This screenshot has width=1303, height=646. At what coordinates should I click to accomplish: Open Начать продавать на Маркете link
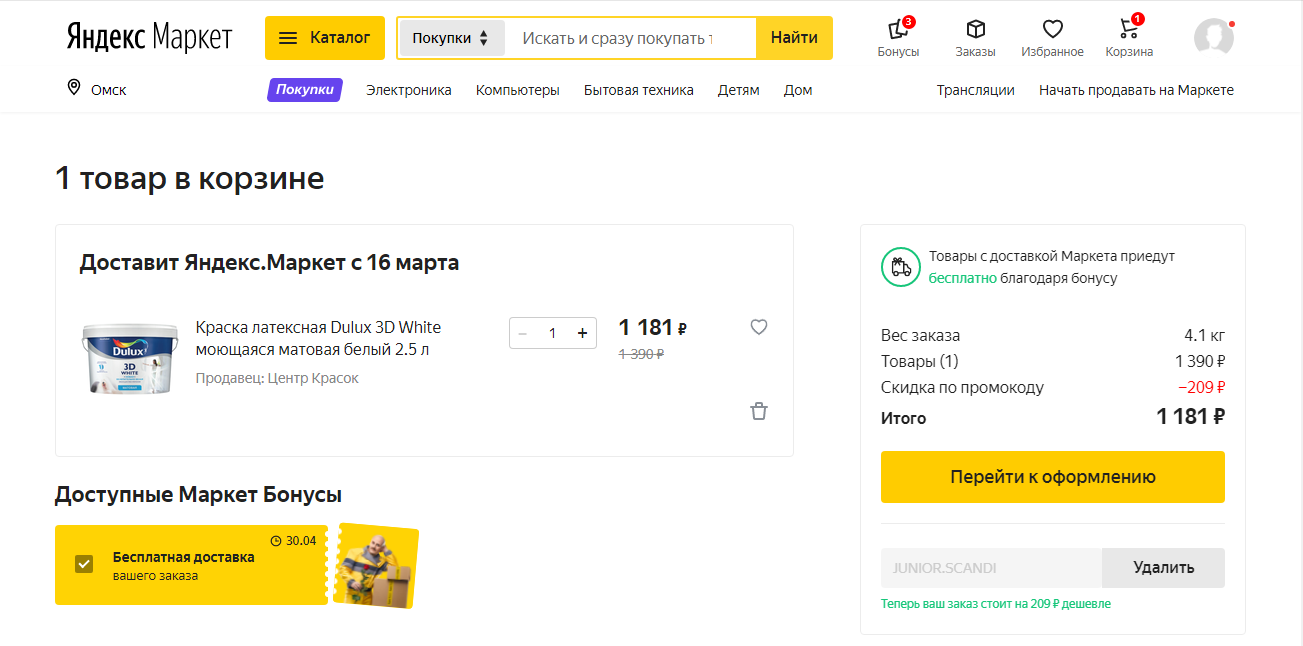coord(1136,90)
